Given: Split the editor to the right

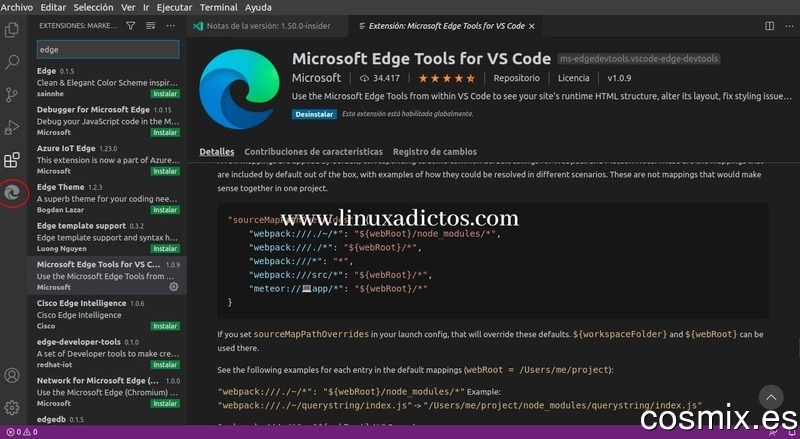Looking at the screenshot, I should 769,26.
